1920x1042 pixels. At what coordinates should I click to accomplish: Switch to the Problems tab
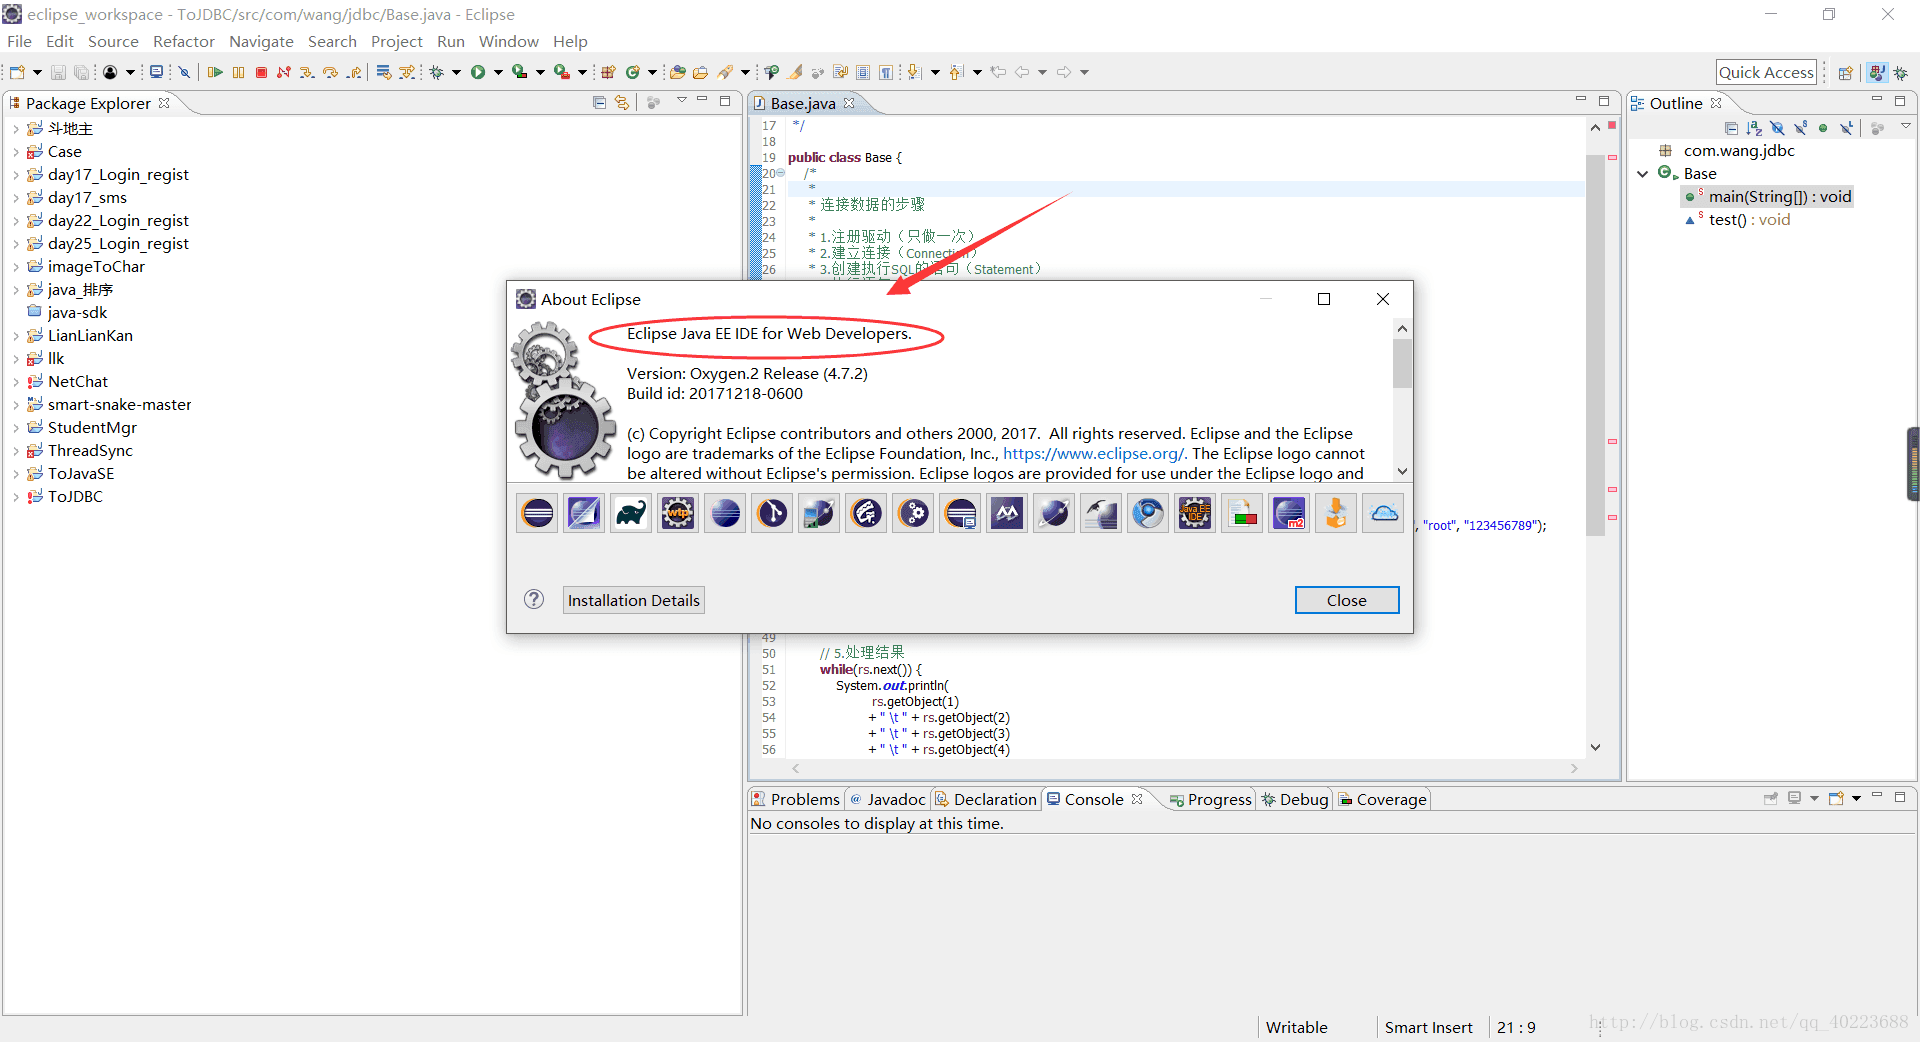[x=796, y=799]
